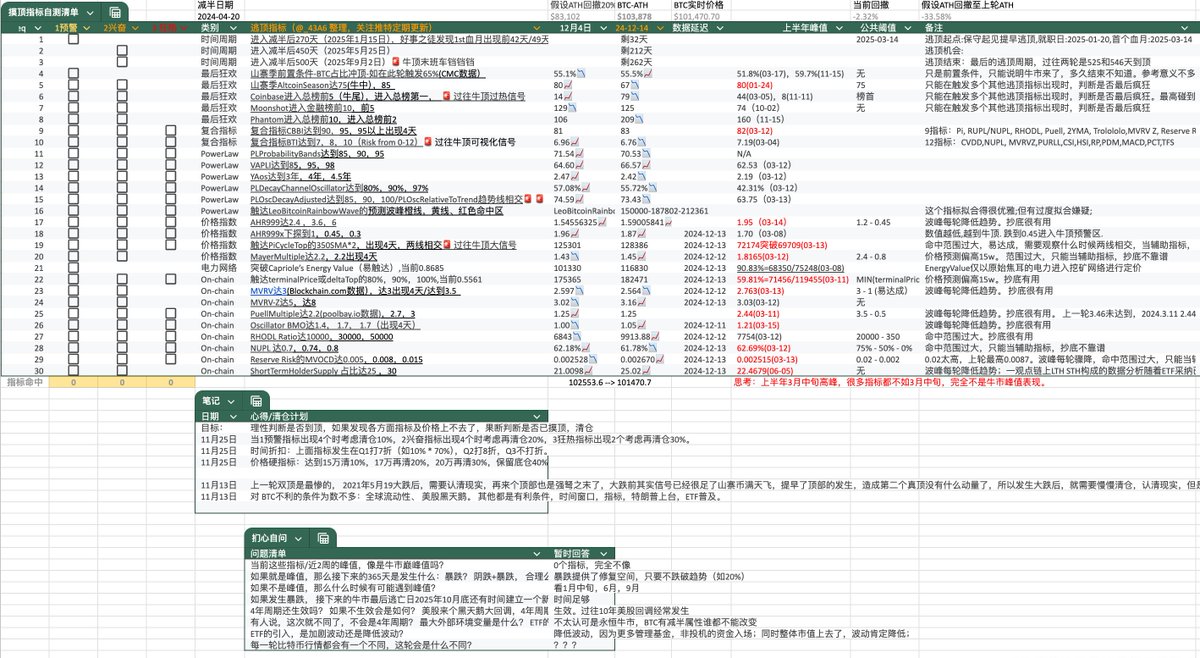Screen dimensions: 1200x658
Task: Open the 逃顶指标 column header dropdown arrow
Action: point(536,28)
